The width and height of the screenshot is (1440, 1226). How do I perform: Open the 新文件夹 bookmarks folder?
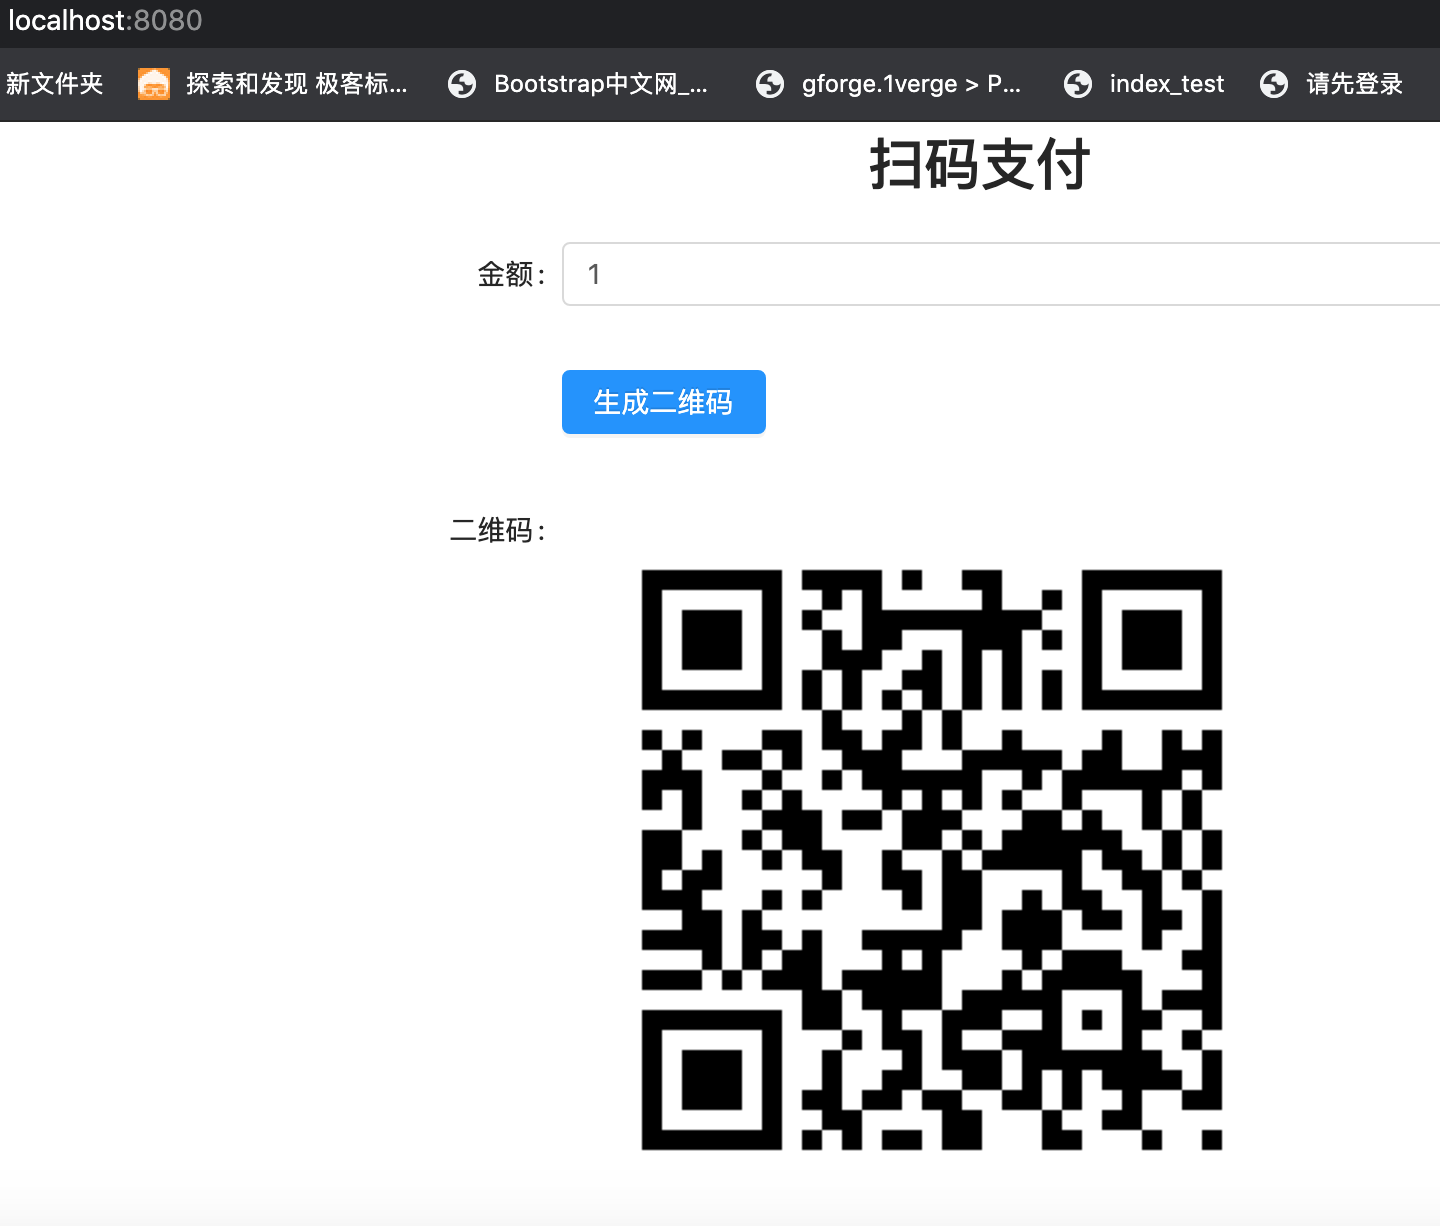tap(55, 84)
